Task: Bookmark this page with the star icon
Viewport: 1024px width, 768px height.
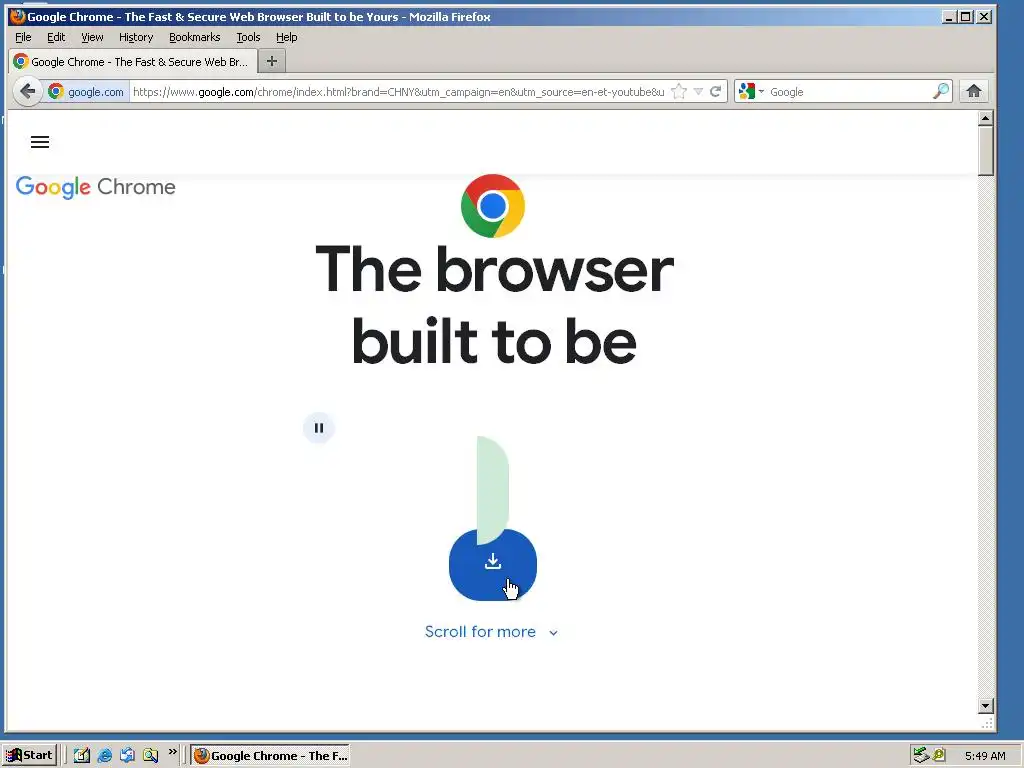Action: tap(679, 91)
